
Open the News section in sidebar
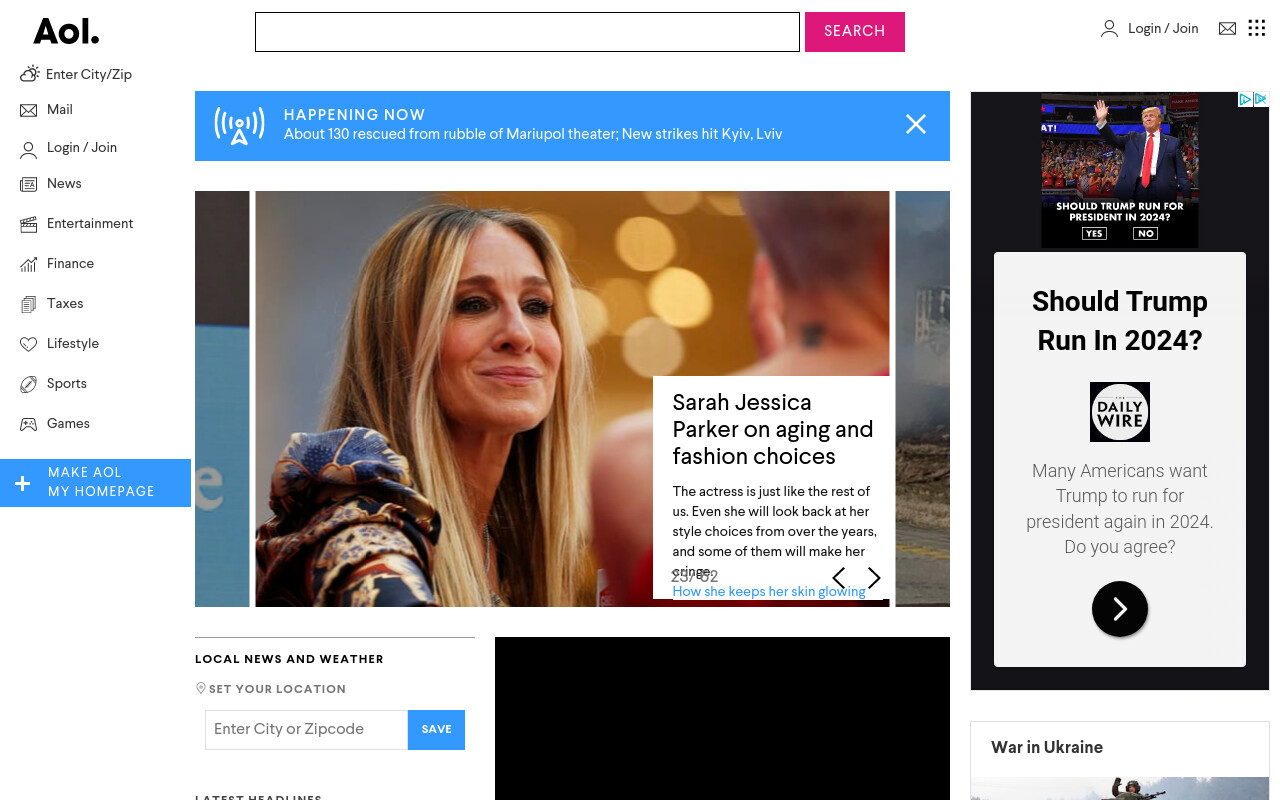click(64, 184)
